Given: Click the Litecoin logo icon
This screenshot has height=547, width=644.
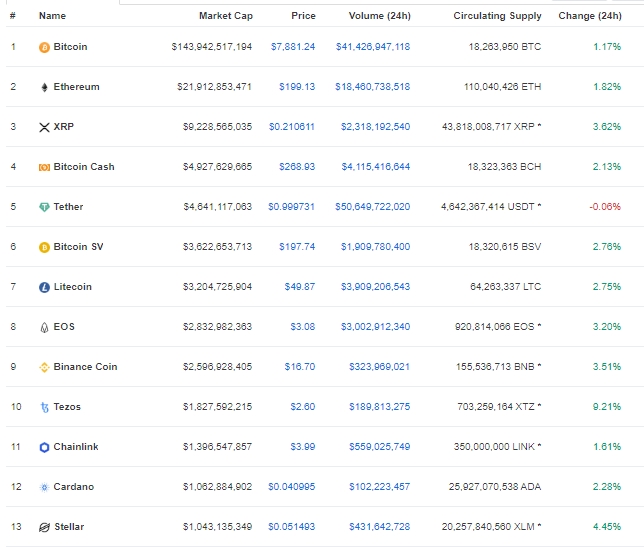Looking at the screenshot, I should tap(44, 287).
